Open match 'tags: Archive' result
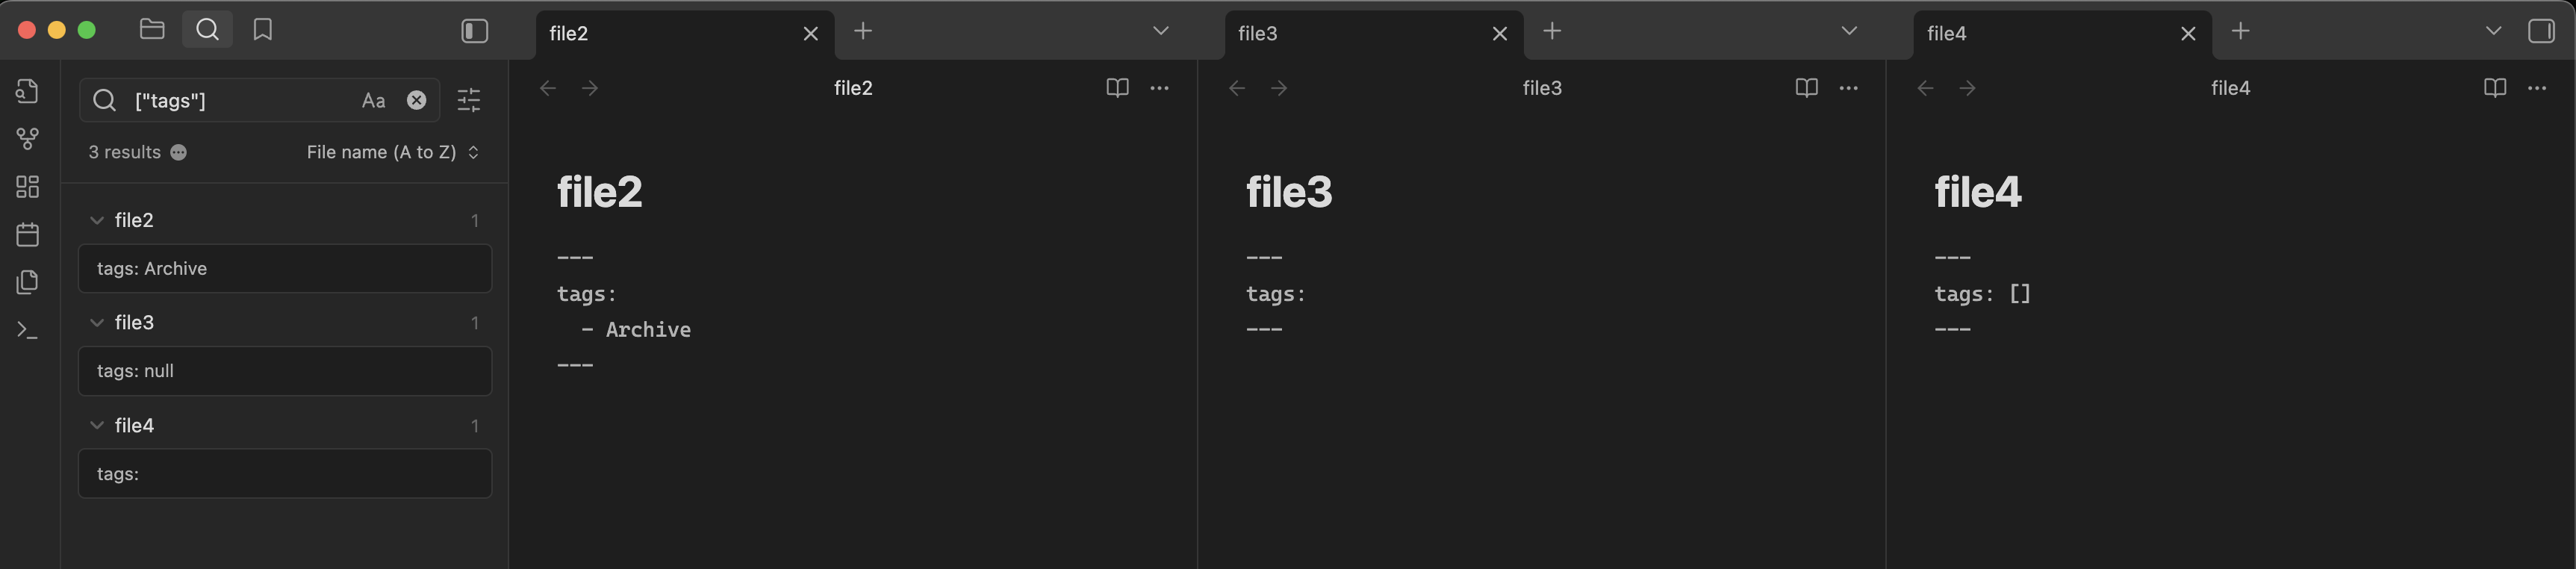 pyautogui.click(x=285, y=268)
